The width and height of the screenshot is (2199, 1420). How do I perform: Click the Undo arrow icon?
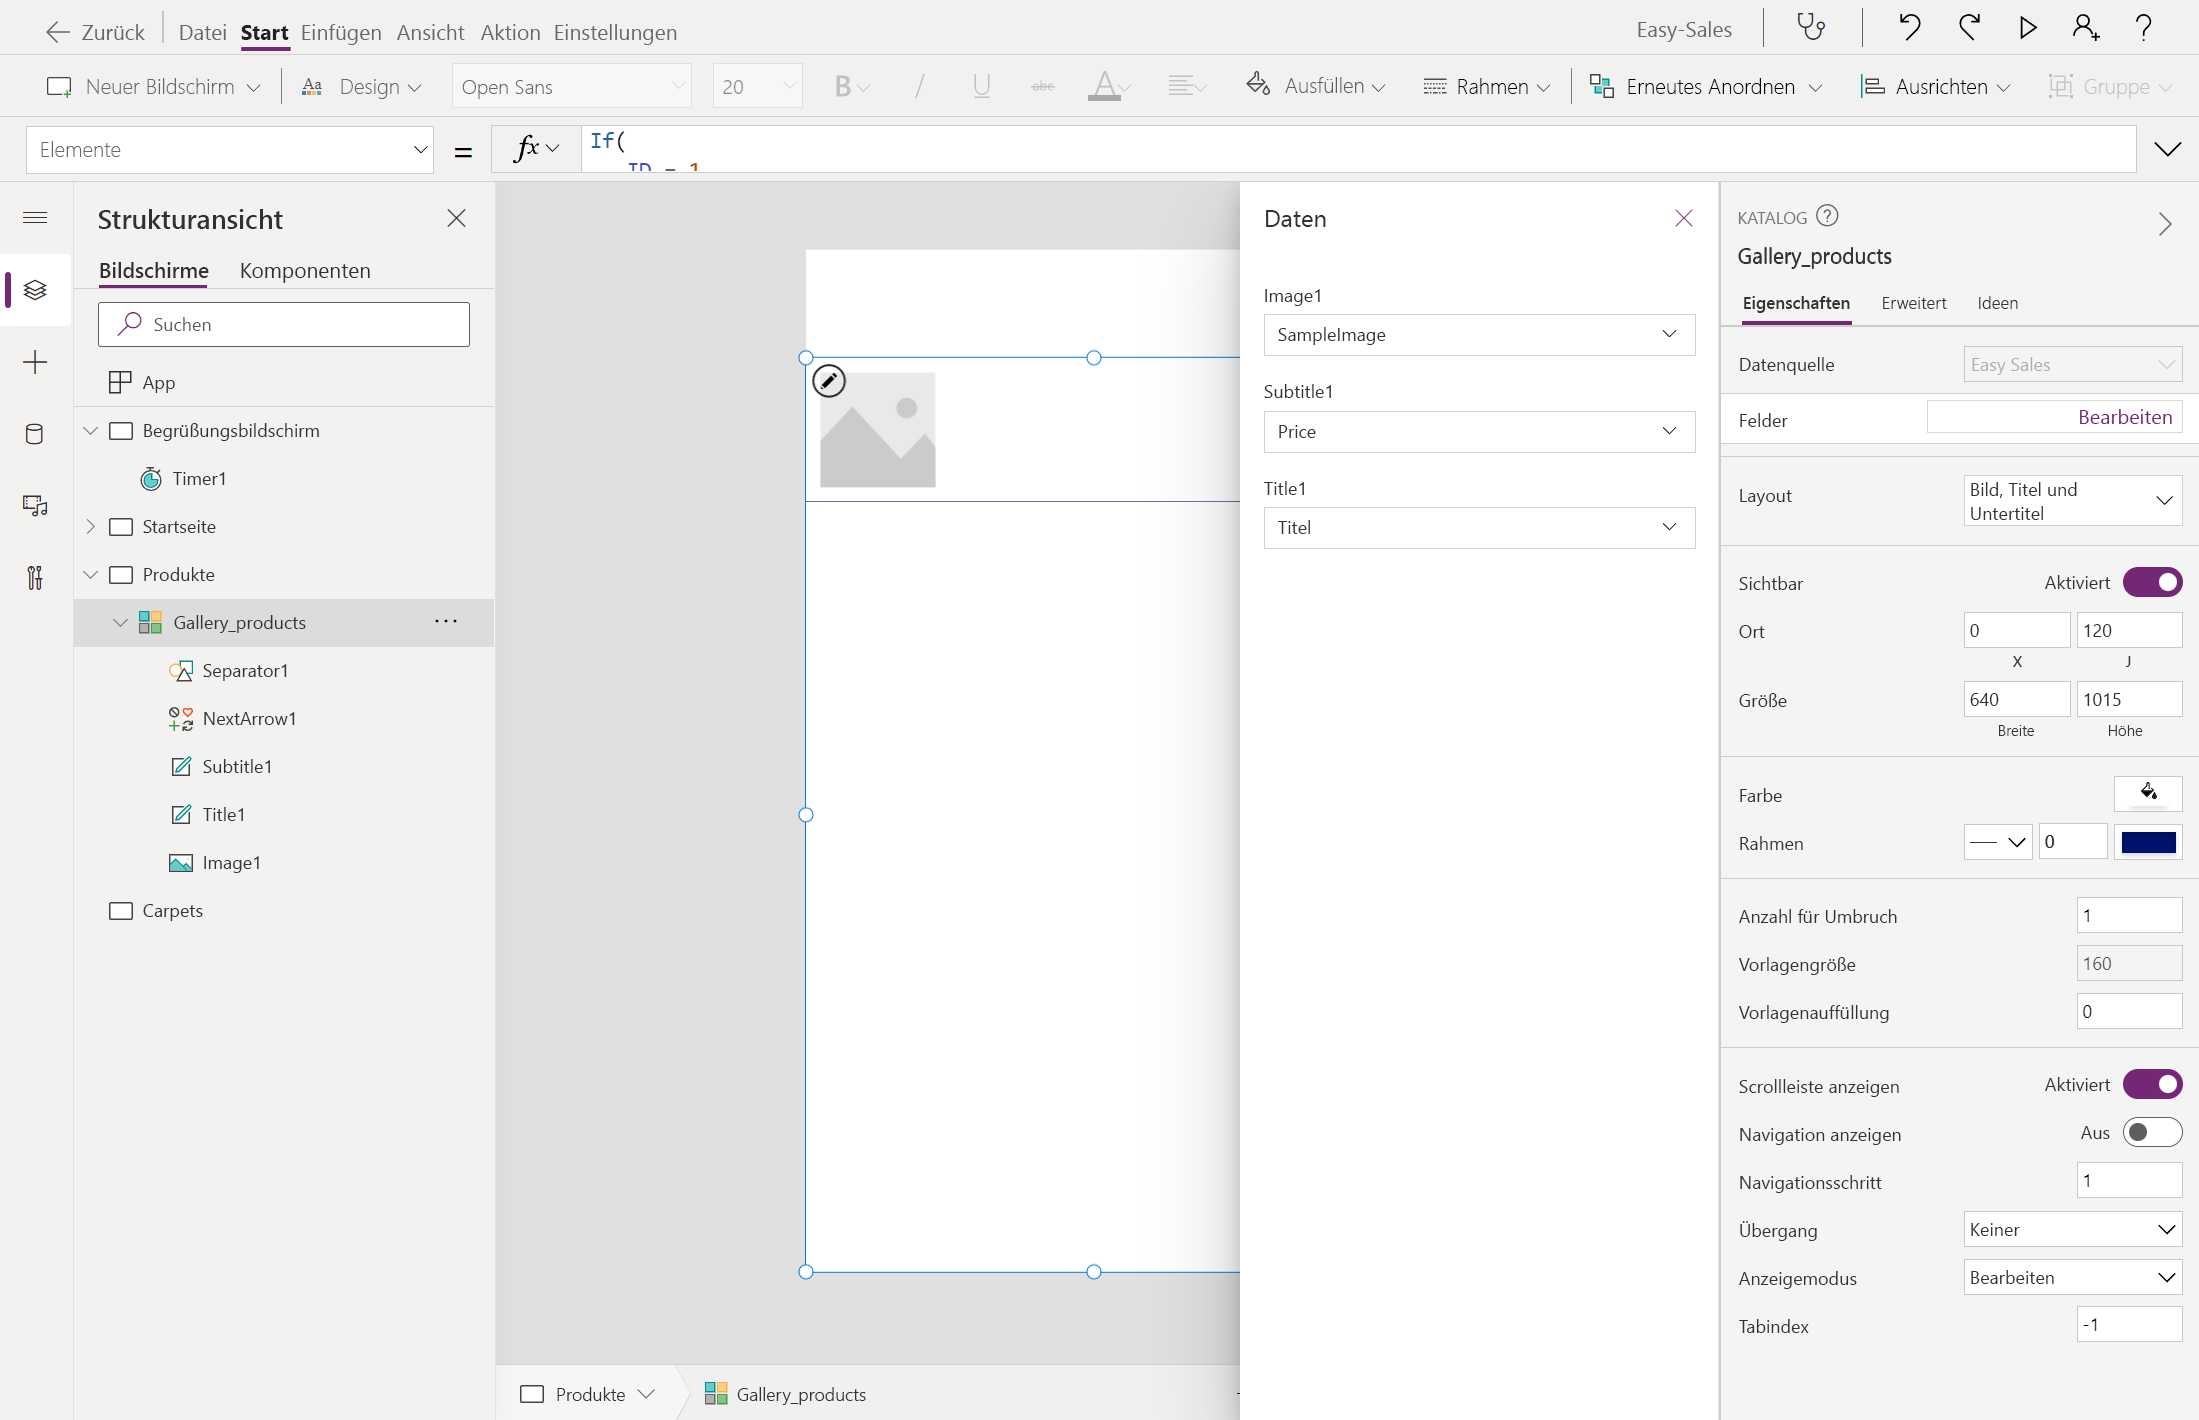(x=1909, y=28)
